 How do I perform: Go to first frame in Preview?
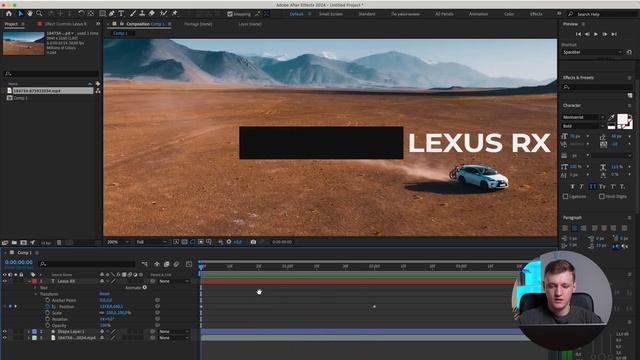pos(578,34)
